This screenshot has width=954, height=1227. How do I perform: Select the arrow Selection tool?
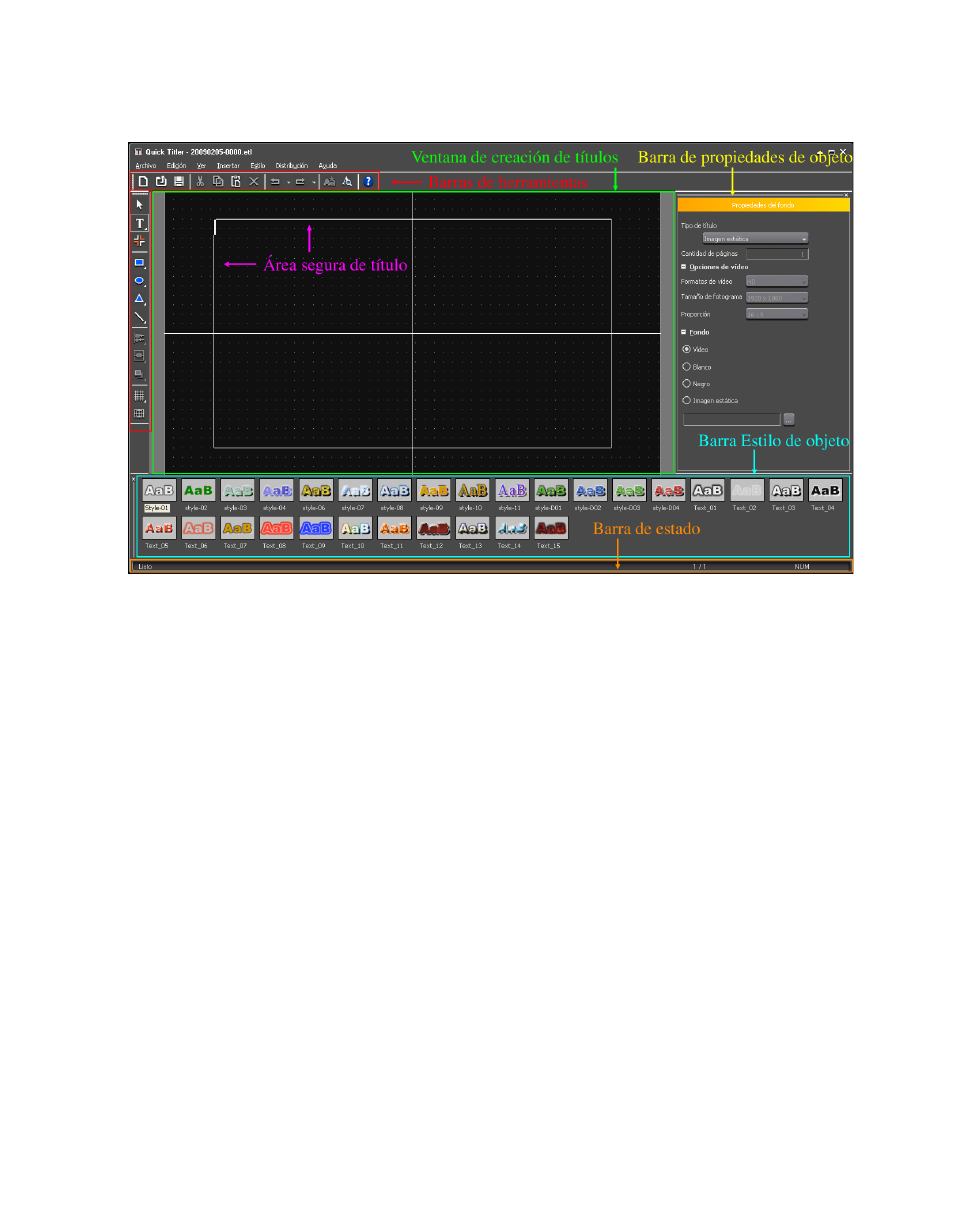click(x=140, y=204)
